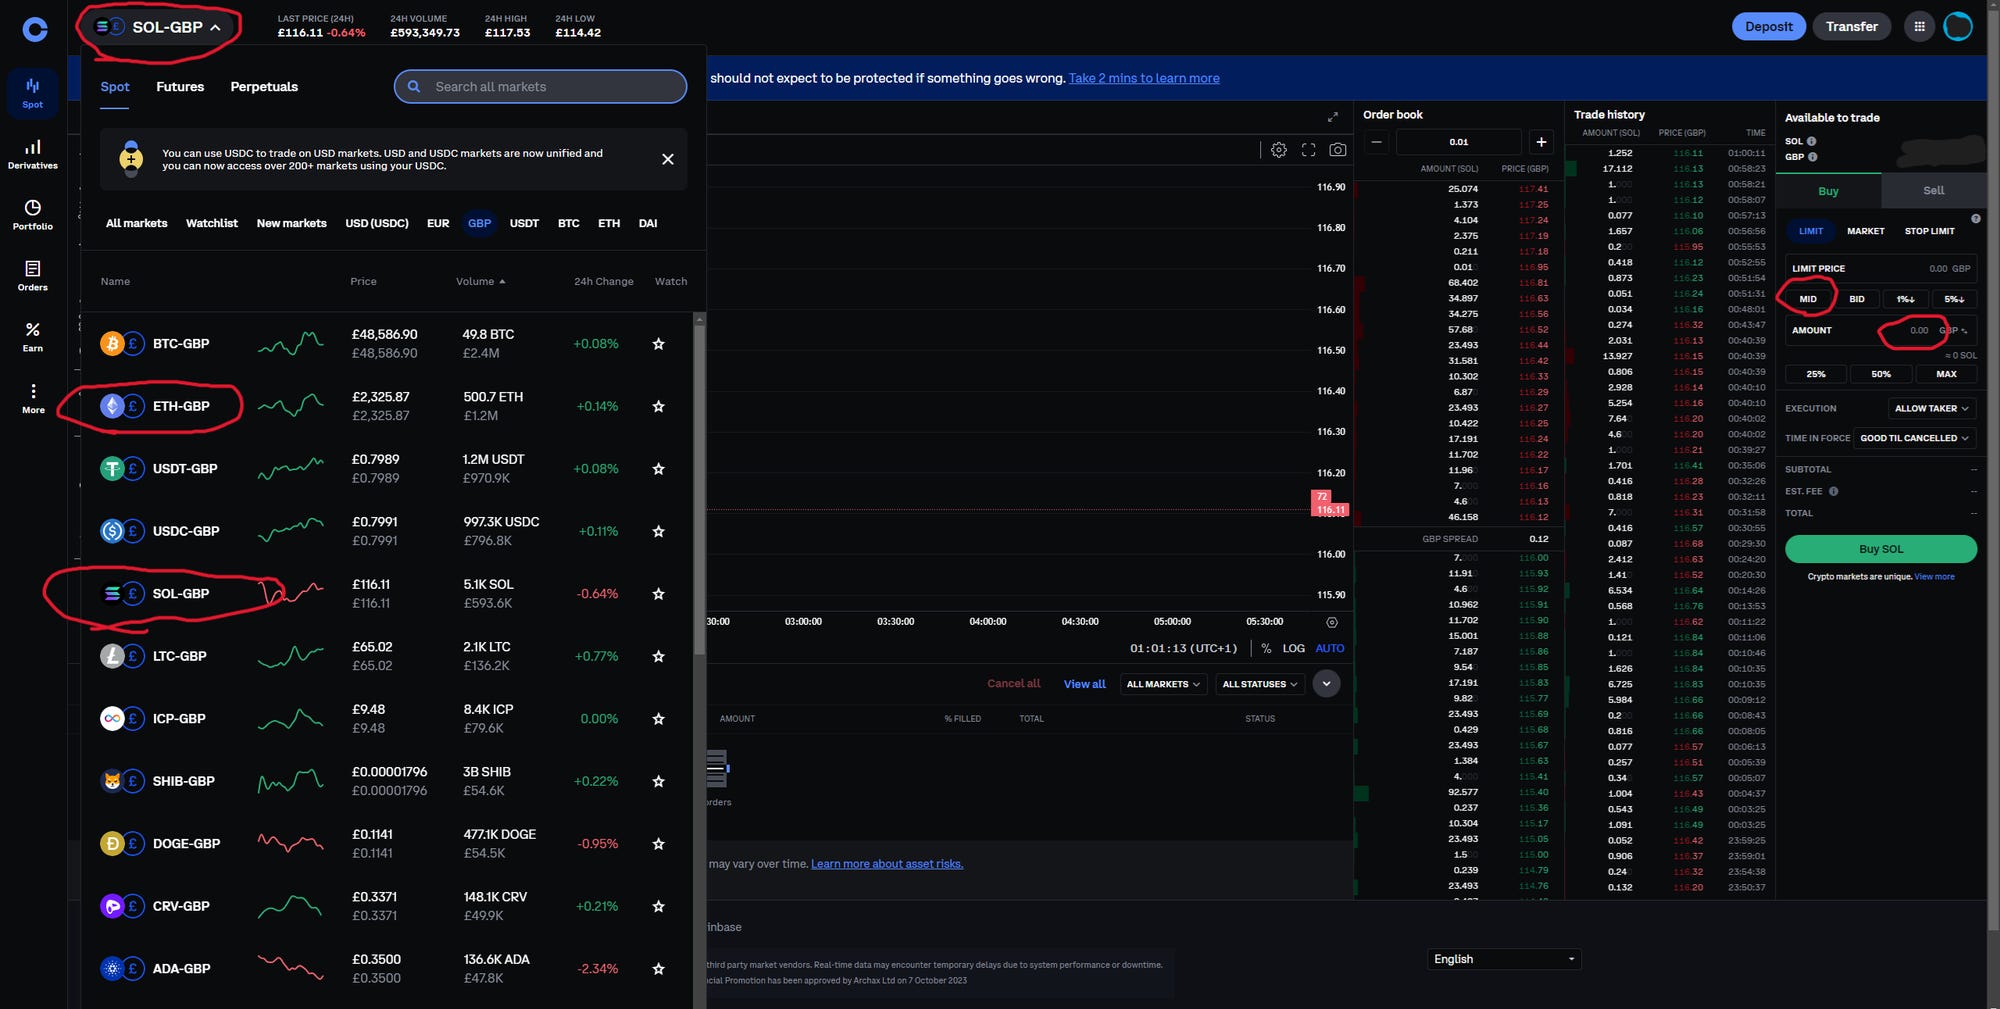Open chart settings gear icon
Viewport: 2000px width, 1009px height.
[x=1279, y=150]
